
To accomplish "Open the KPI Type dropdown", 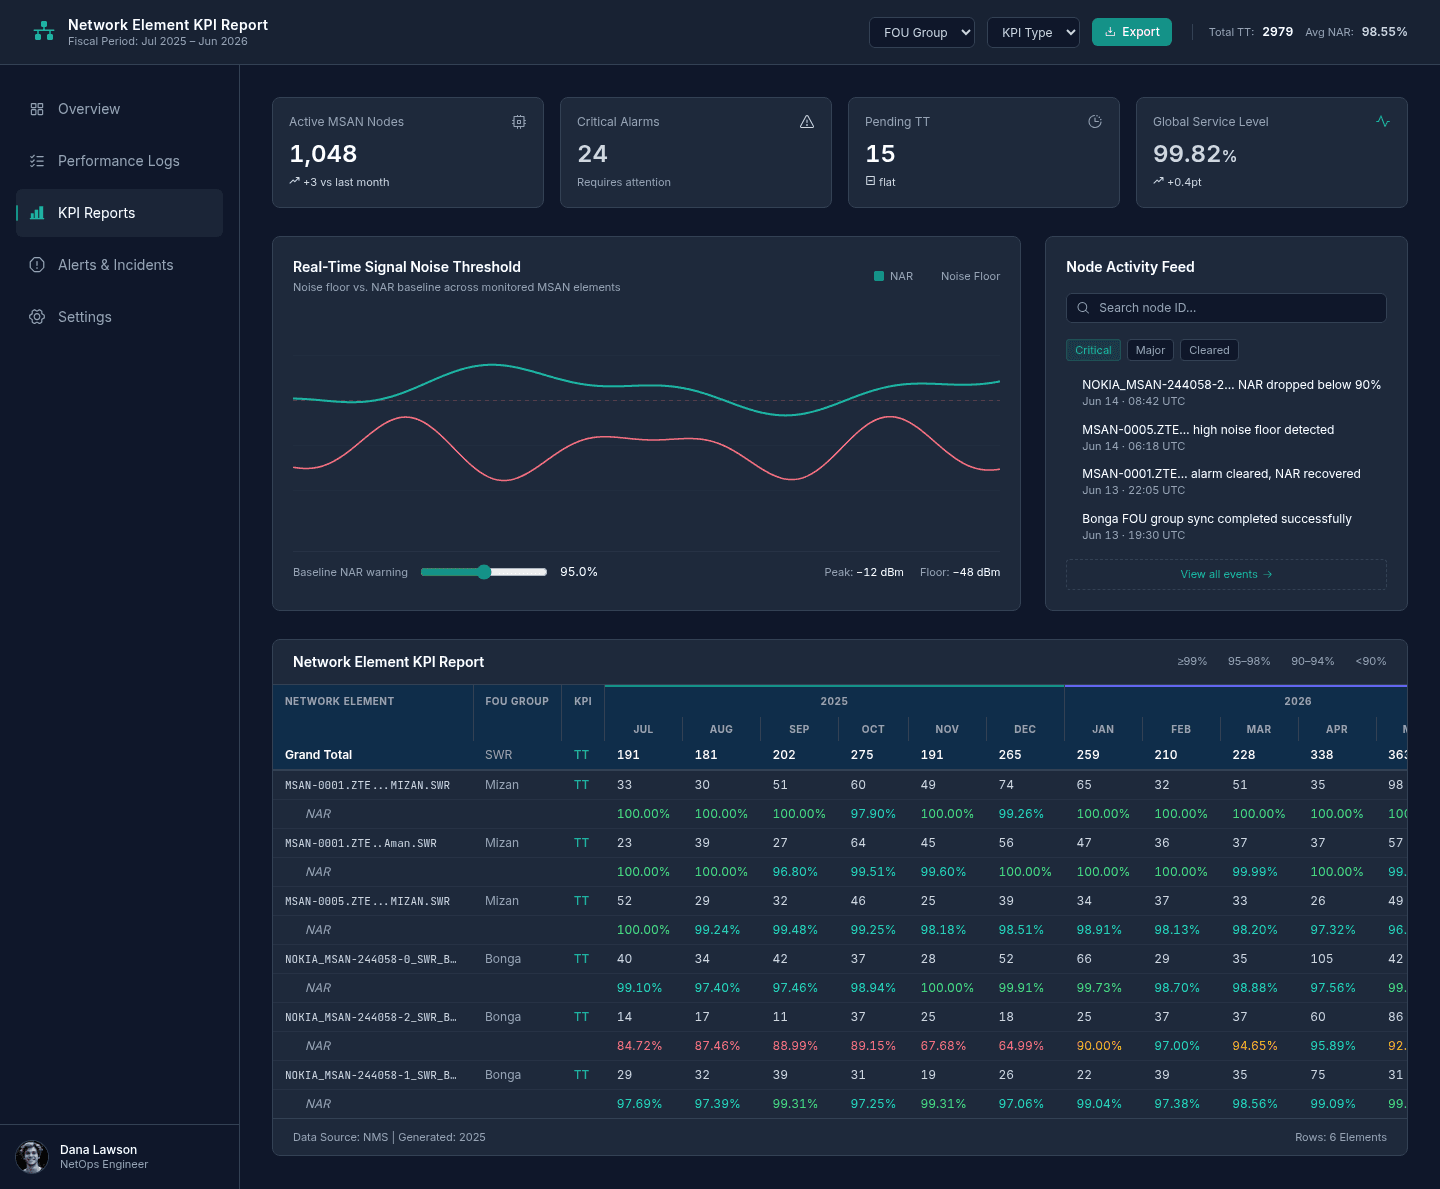I will point(1033,32).
